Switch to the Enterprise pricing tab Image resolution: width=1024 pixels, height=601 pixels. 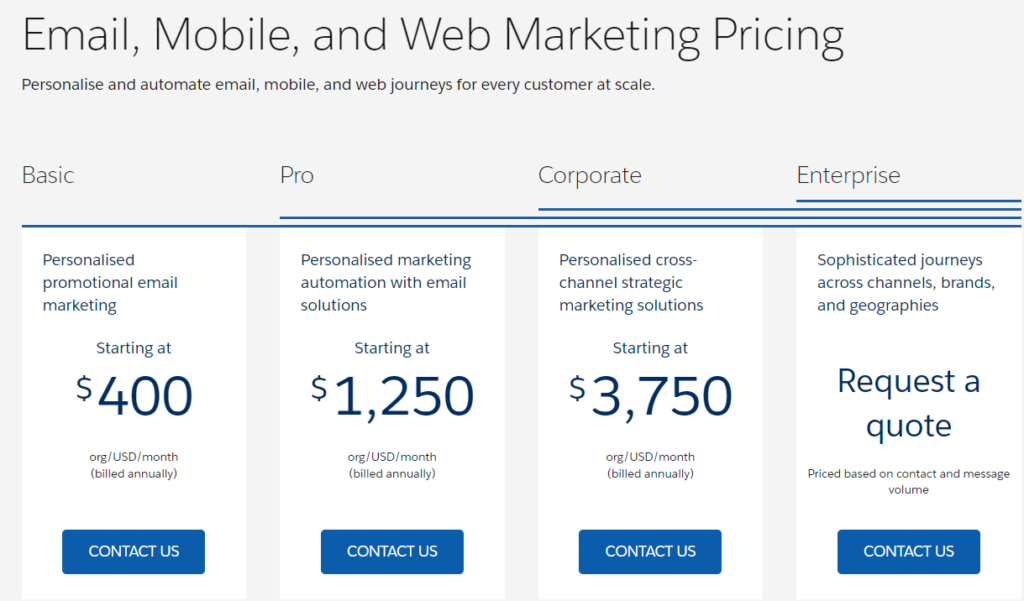click(849, 175)
